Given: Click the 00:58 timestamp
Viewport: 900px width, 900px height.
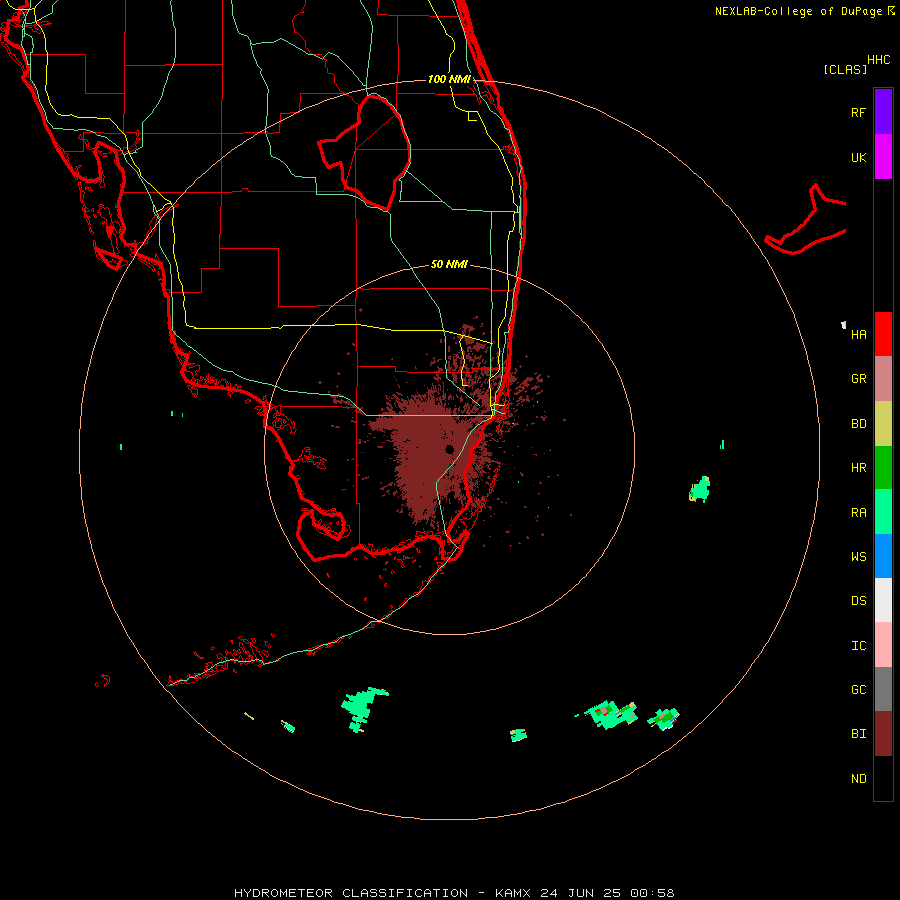Looking at the screenshot, I should pos(652,893).
